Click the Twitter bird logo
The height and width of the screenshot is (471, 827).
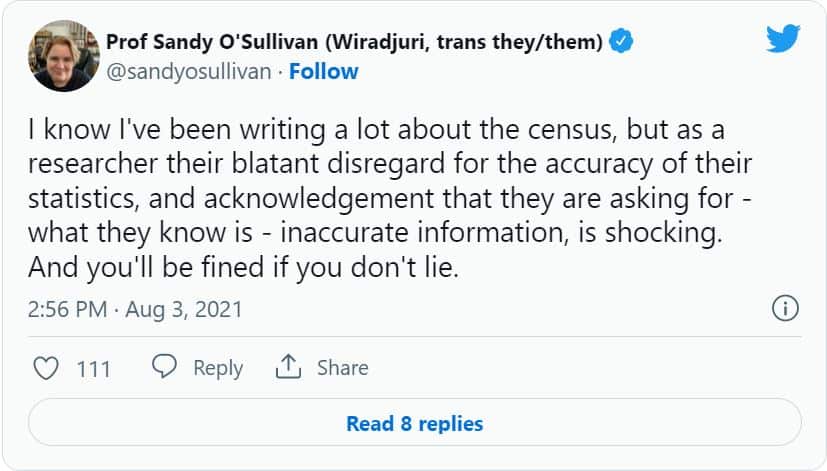pyautogui.click(x=783, y=41)
